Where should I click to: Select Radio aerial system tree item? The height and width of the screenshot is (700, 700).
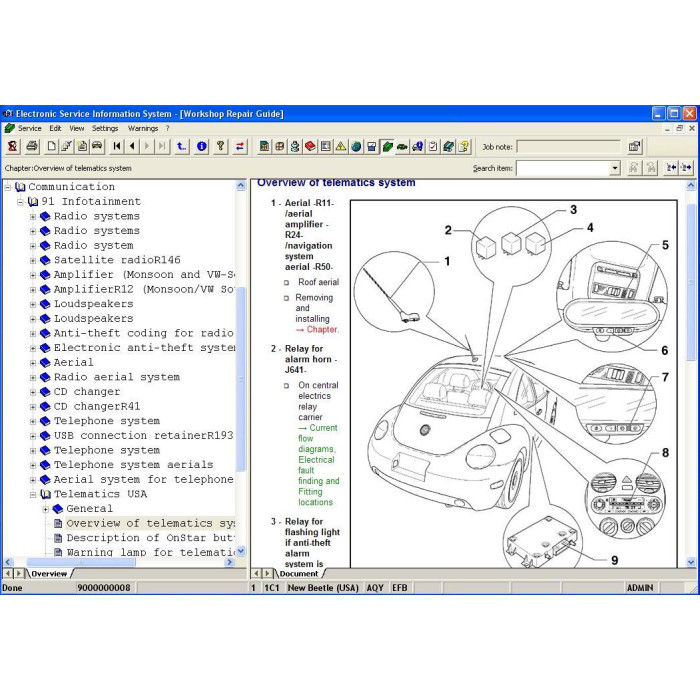(117, 377)
